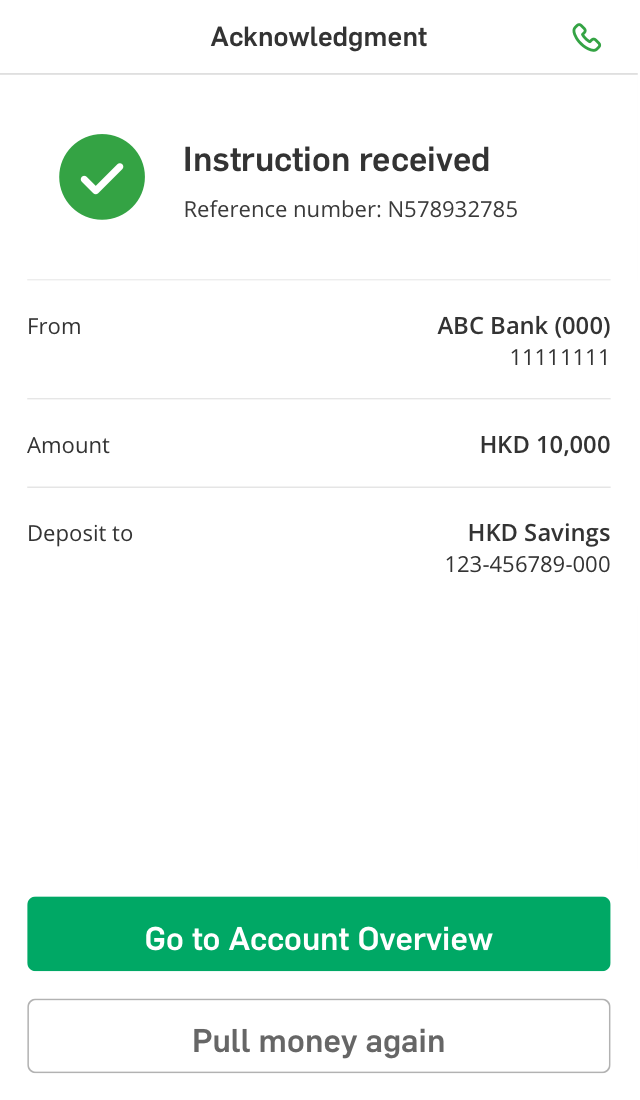This screenshot has height=1100, width=640.
Task: Click the 'Reference number:' label text
Action: 282,210
